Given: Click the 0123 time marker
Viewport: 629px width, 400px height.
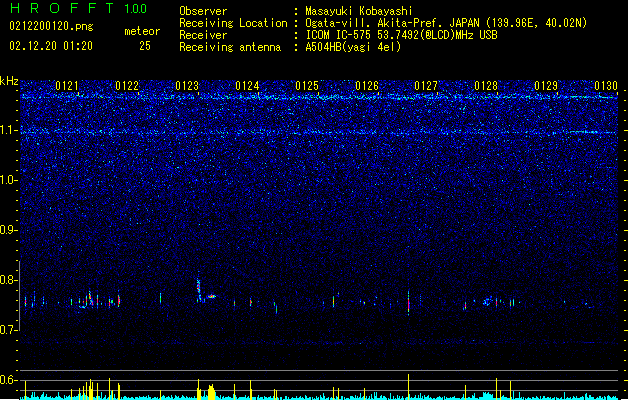Looking at the screenshot, I should click(x=187, y=86).
